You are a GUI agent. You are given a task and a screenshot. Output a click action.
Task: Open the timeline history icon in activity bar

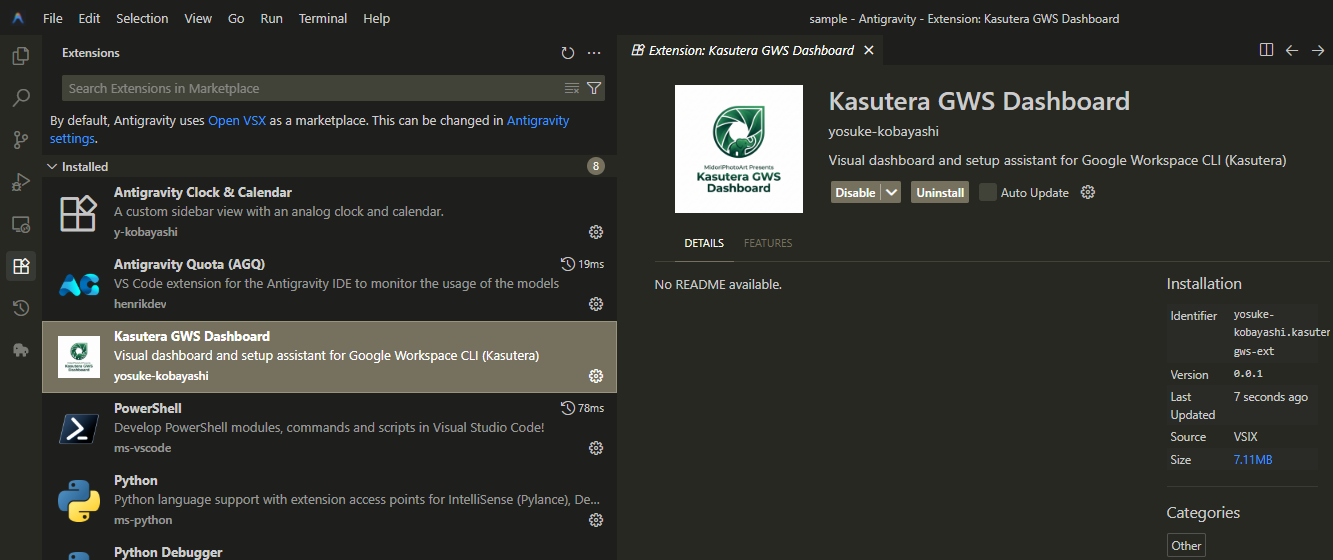tap(20, 308)
